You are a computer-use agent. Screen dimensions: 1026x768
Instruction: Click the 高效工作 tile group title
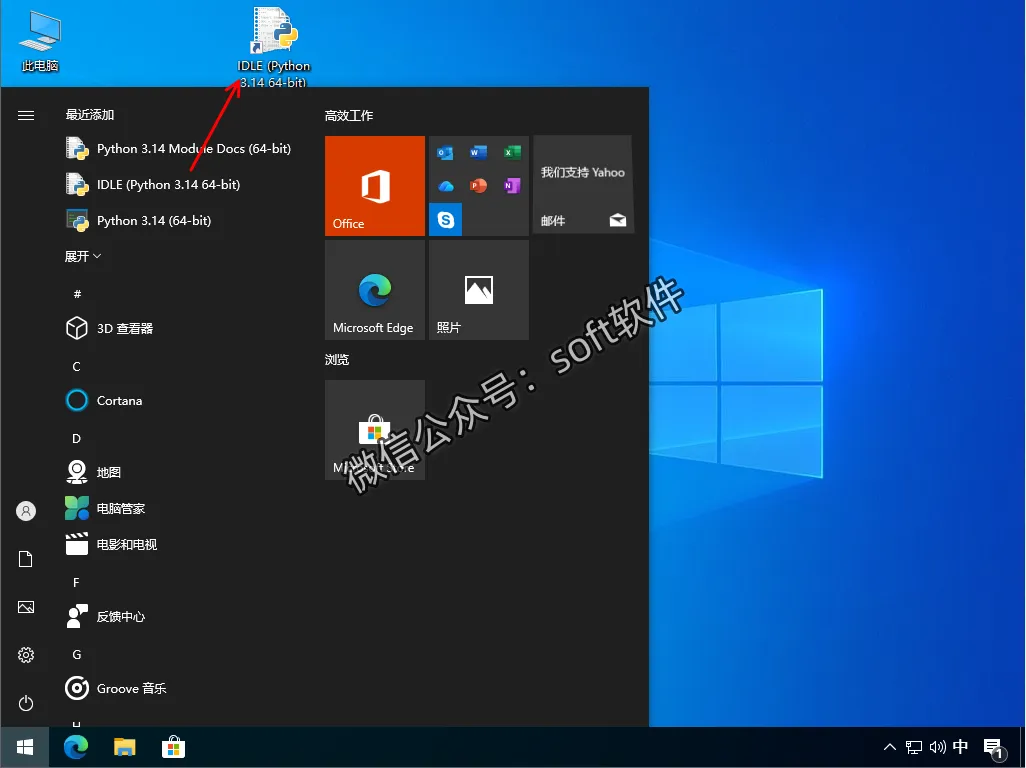349,116
